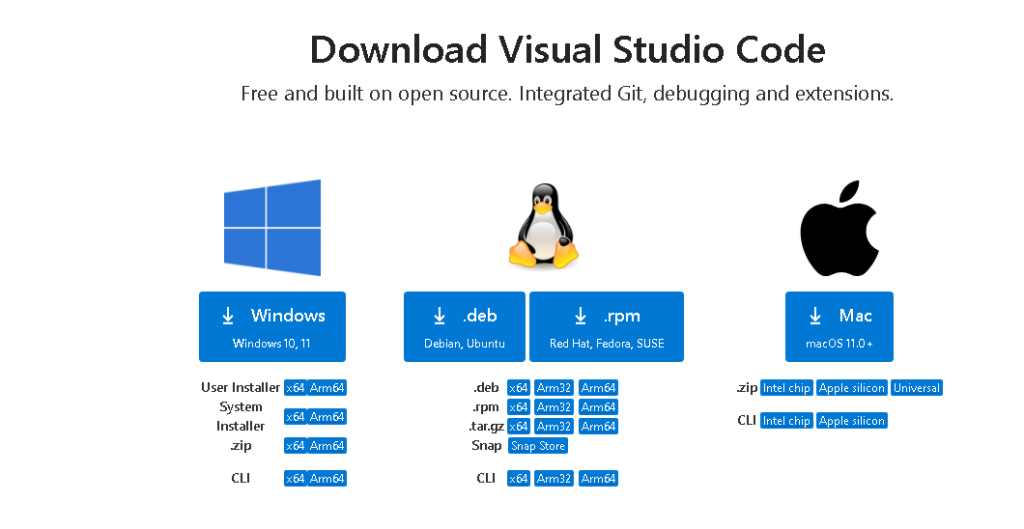
Task: Open the Snap Store link
Action: point(538,446)
